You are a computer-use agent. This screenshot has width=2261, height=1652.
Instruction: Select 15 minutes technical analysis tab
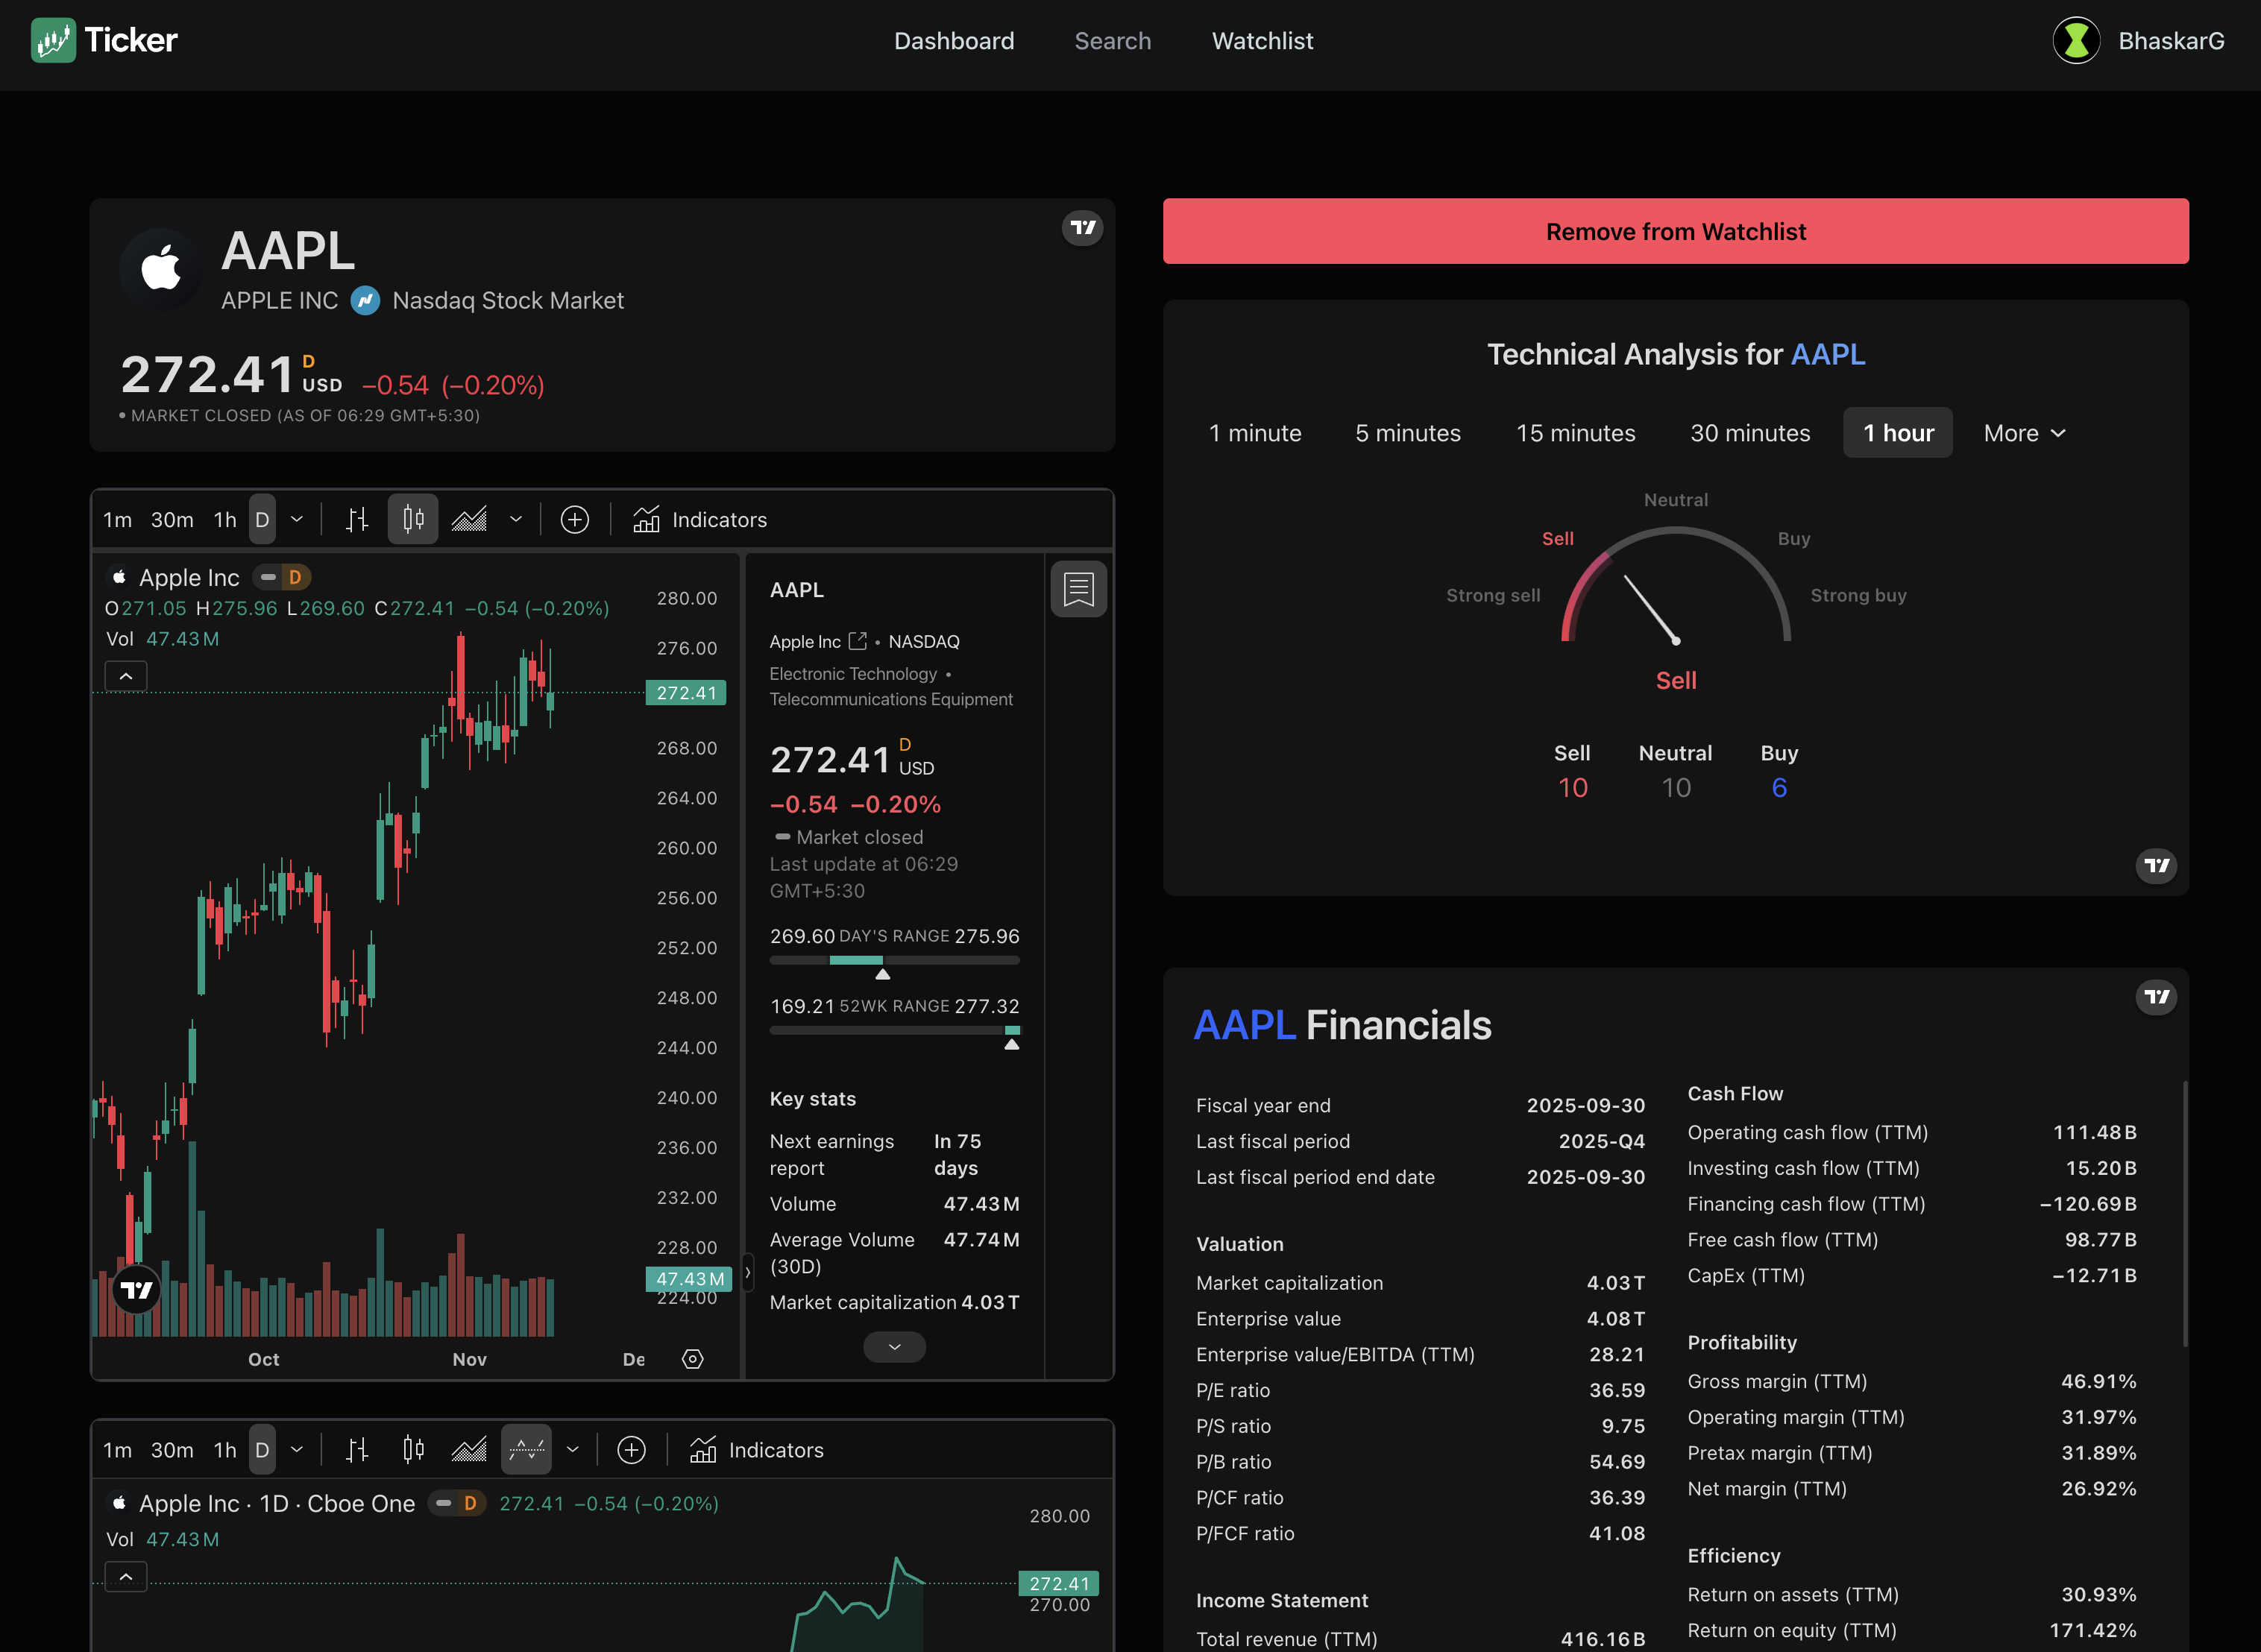[x=1575, y=433]
